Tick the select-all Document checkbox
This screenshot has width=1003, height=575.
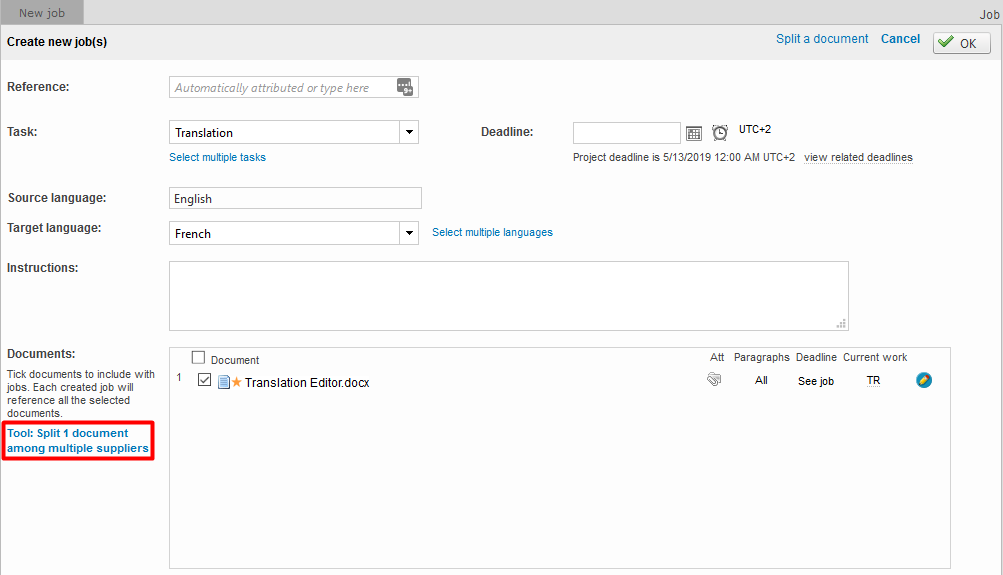pyautogui.click(x=198, y=358)
